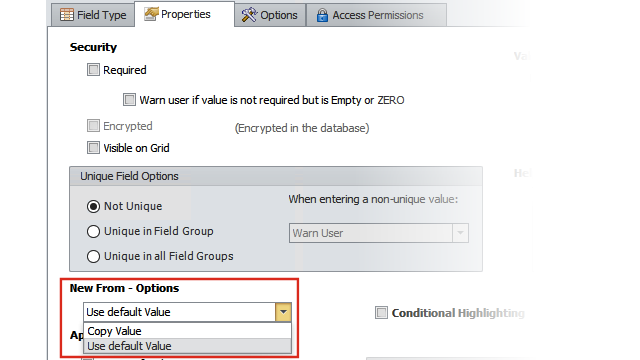Open the Options tab
The height and width of the screenshot is (360, 640).
point(270,15)
